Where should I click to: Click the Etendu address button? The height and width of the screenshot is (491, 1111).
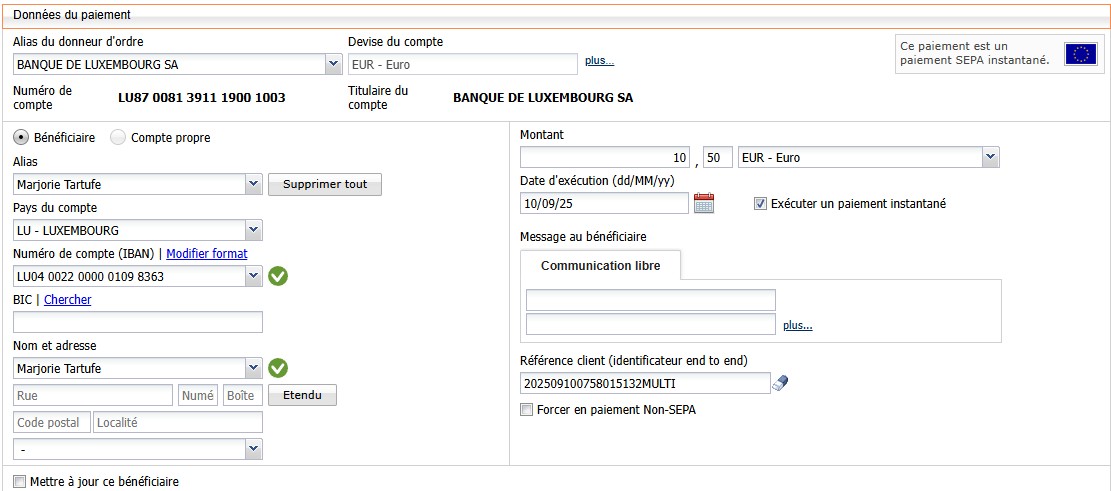click(x=302, y=395)
